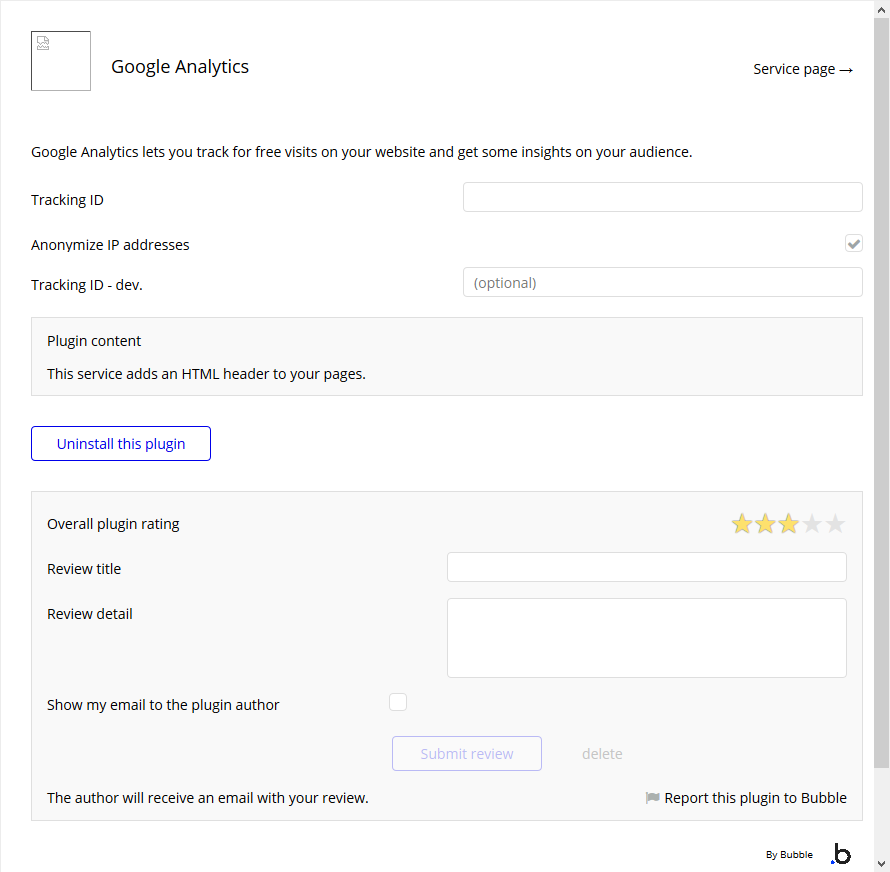Click the Review detail text area
Viewport: 890px width, 872px height.
tap(646, 638)
